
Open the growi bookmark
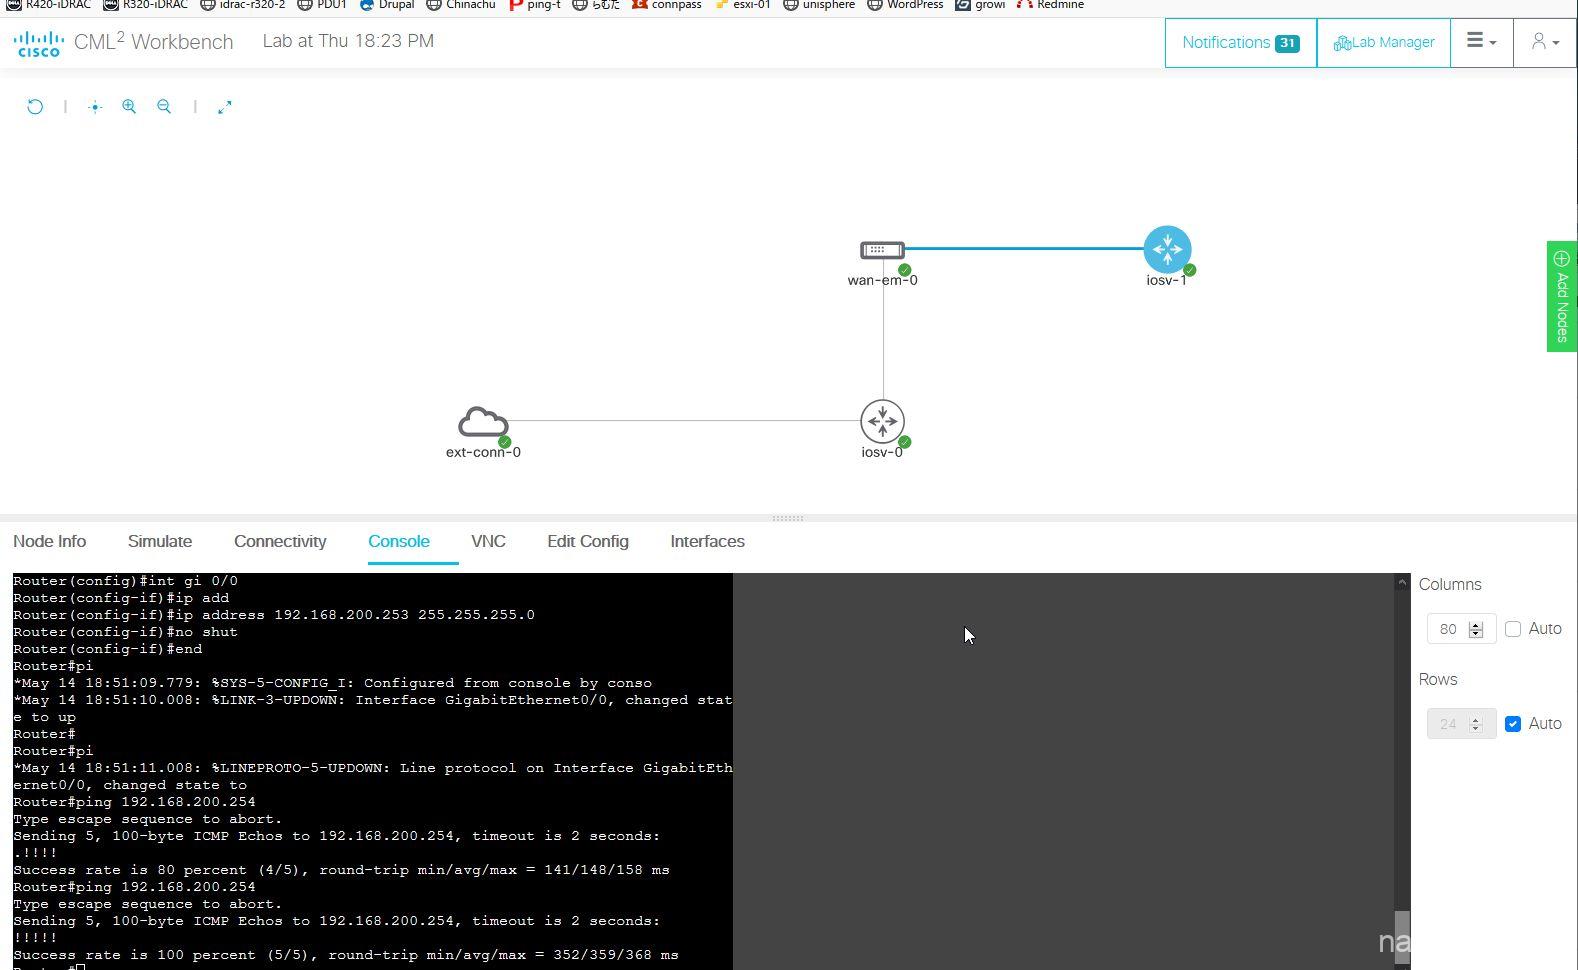[980, 5]
